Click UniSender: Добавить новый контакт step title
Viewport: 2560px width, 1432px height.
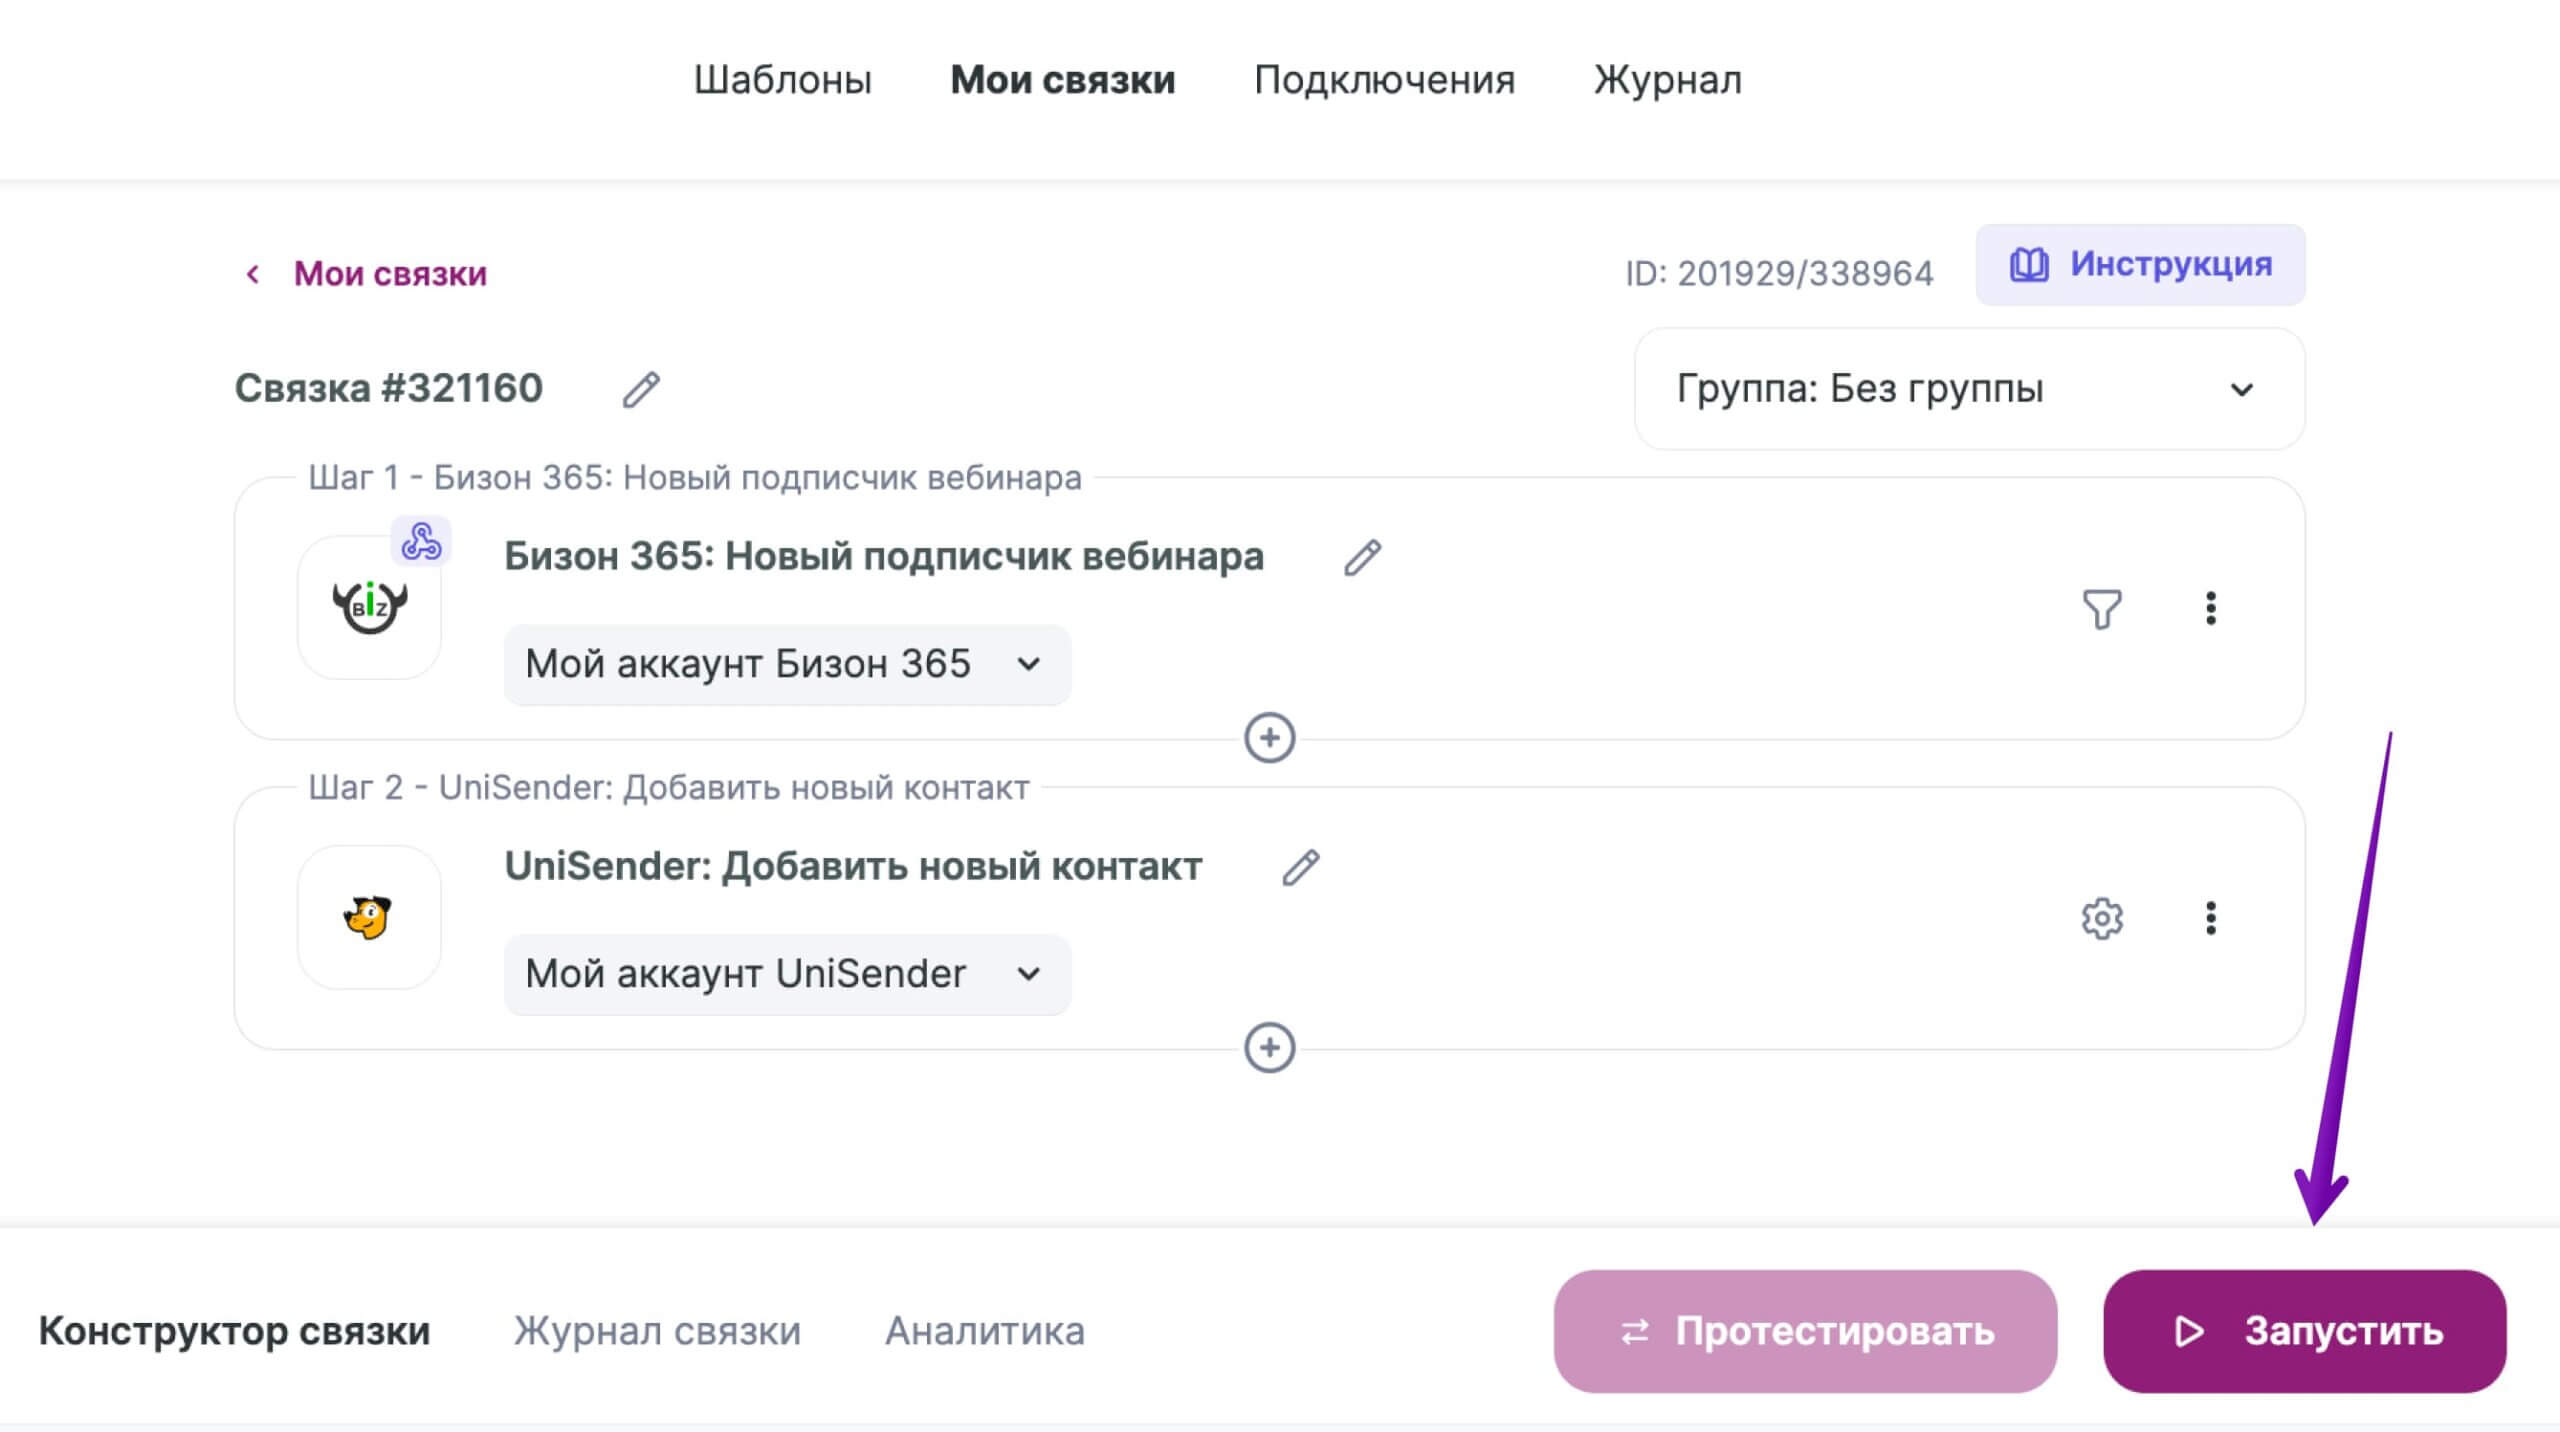(853, 866)
